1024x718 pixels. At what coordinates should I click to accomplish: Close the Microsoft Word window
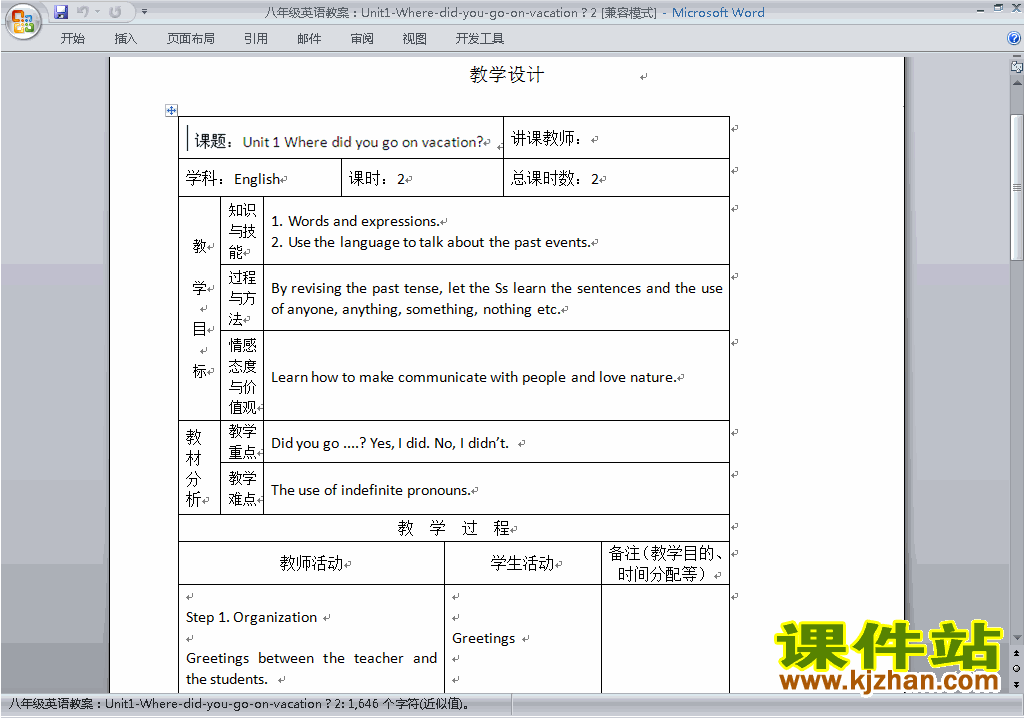click(1016, 8)
